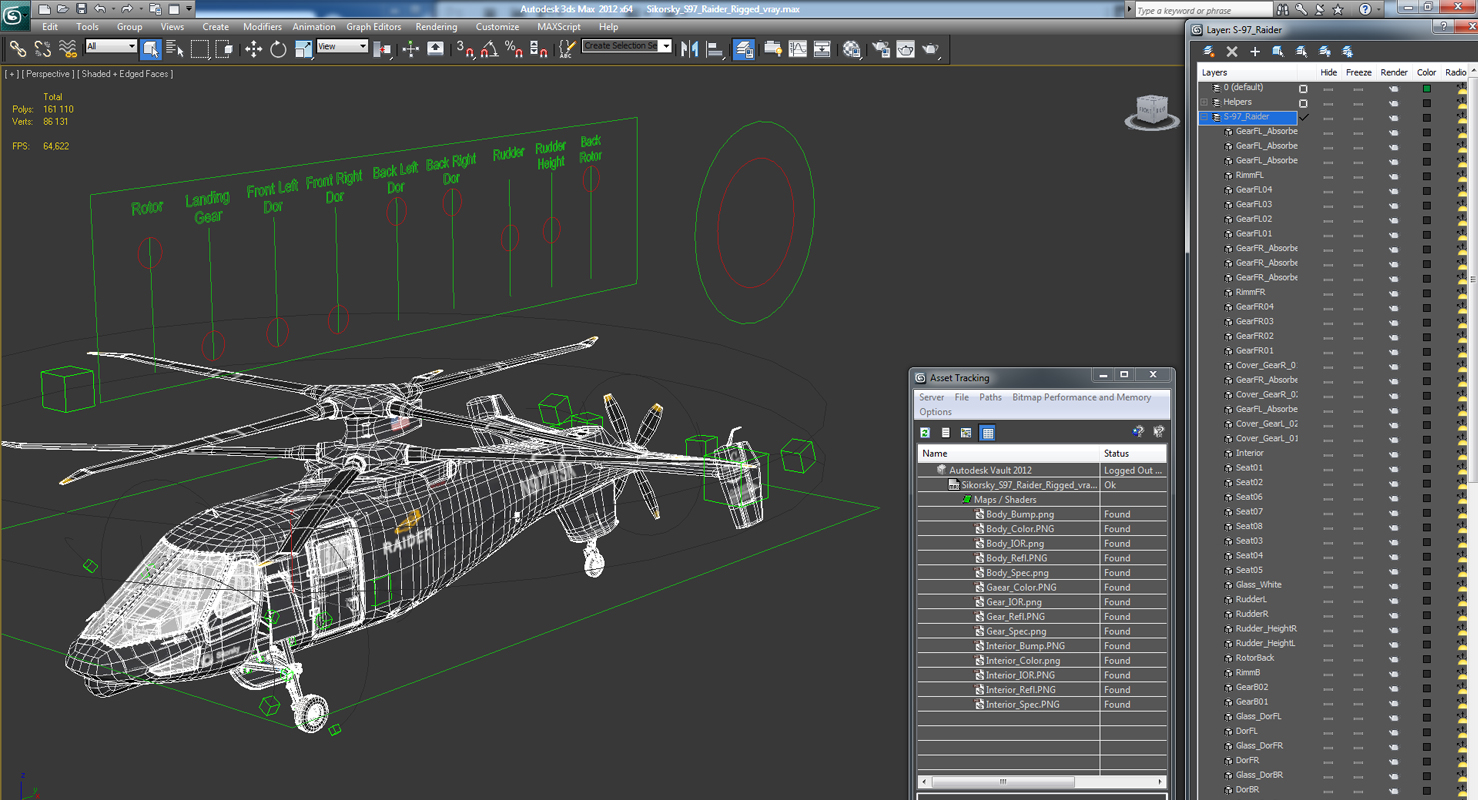Click Select Highlighted Objects and Layers icon
The width and height of the screenshot is (1480, 800).
point(1278,51)
